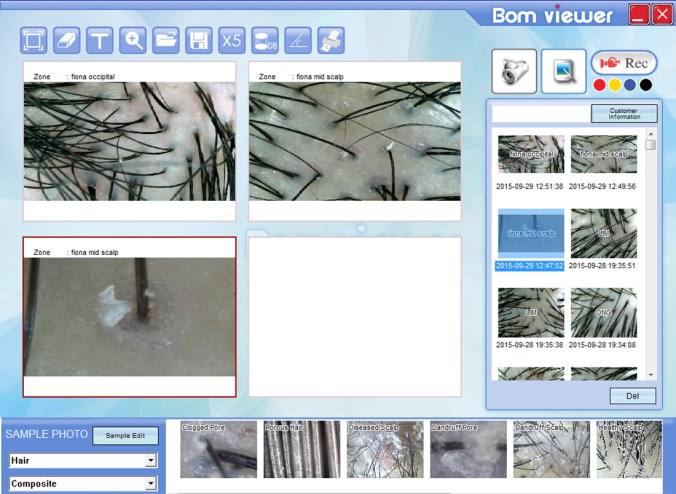Toggle the X5 magnification button
This screenshot has height=494, width=676.
[232, 41]
